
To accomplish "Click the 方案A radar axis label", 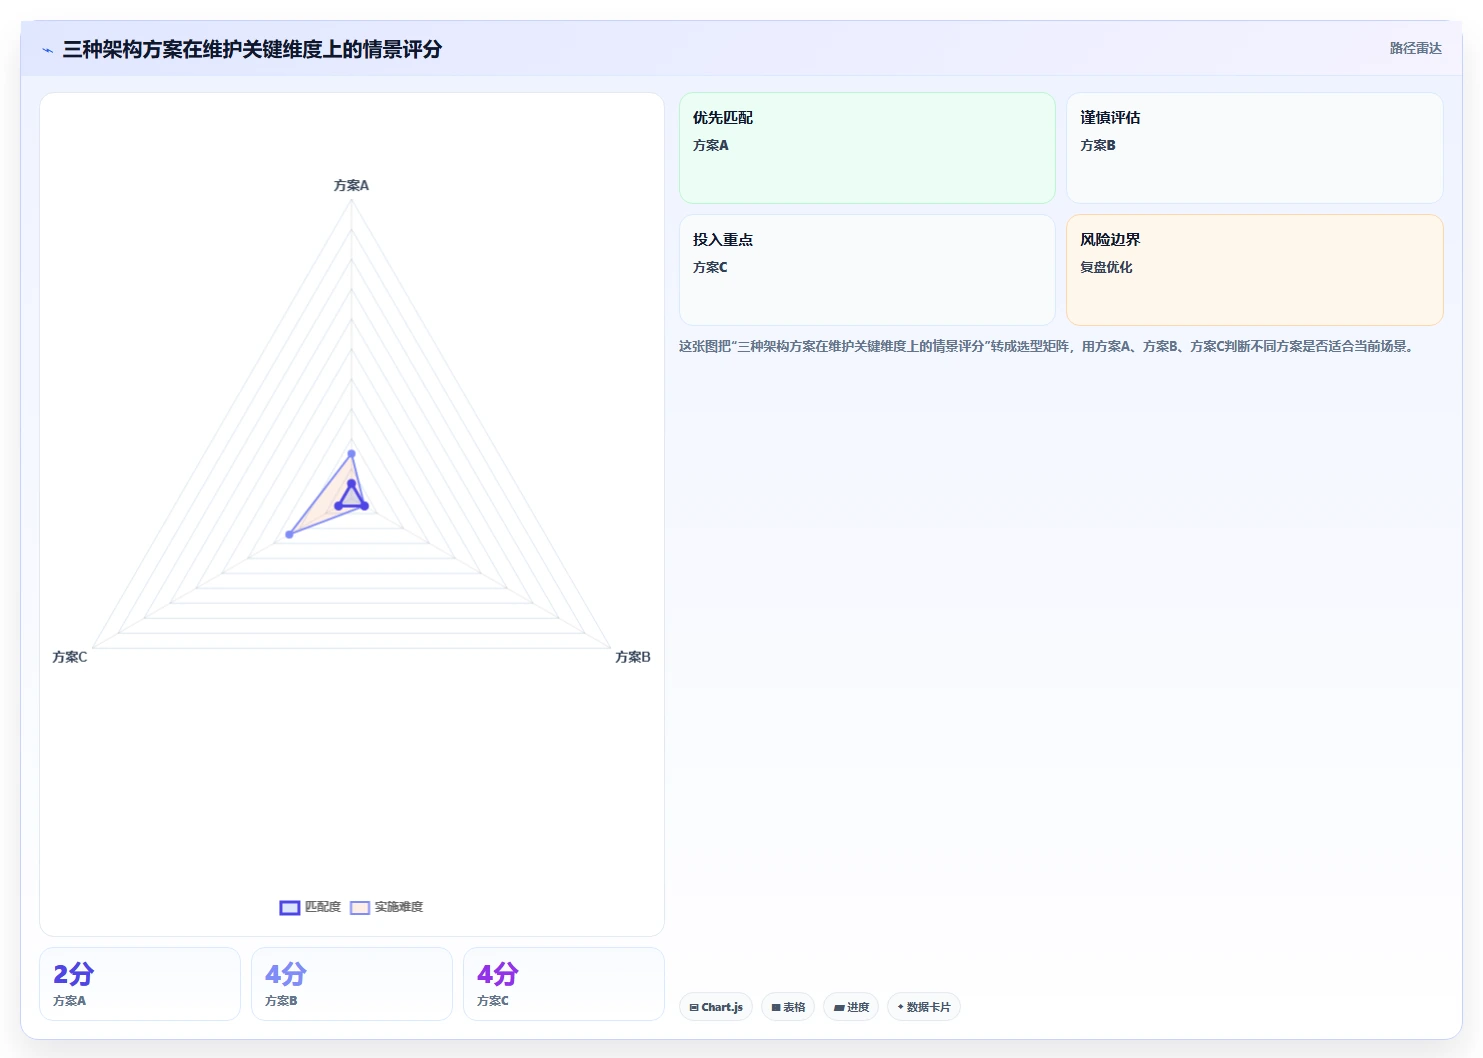I will tap(351, 185).
